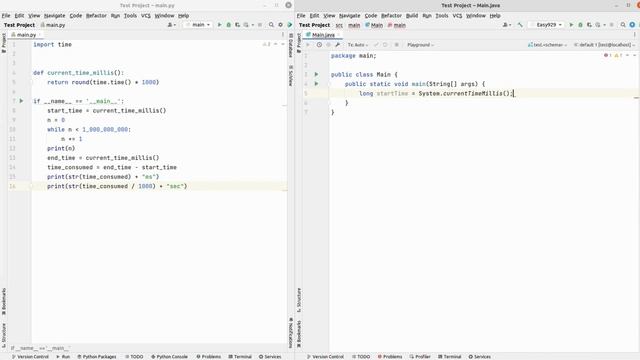Open user account icon in Main.java window
The image size is (640, 360).
tap(507, 25)
